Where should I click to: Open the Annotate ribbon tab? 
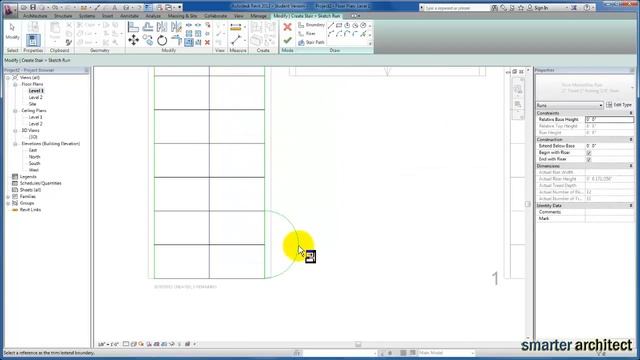[129, 16]
